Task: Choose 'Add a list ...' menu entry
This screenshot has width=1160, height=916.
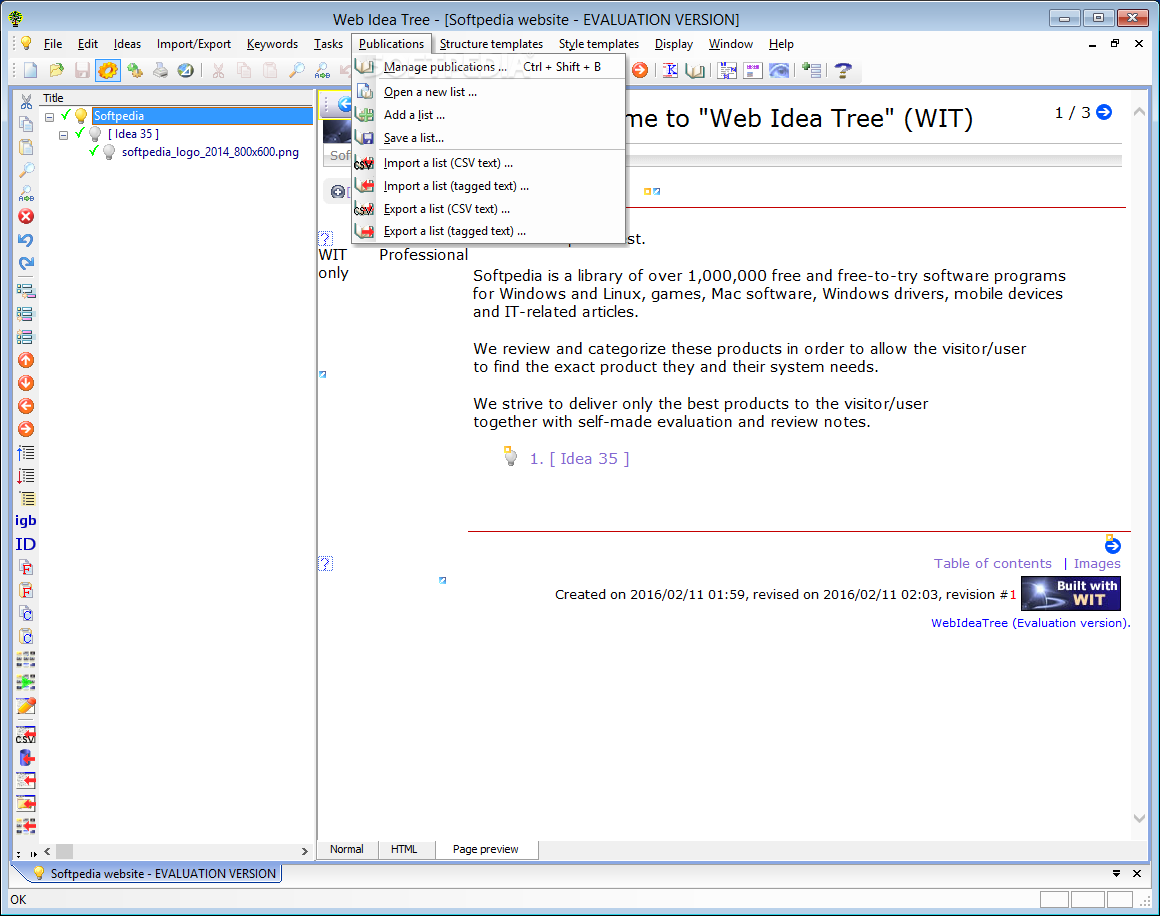Action: click(x=488, y=115)
